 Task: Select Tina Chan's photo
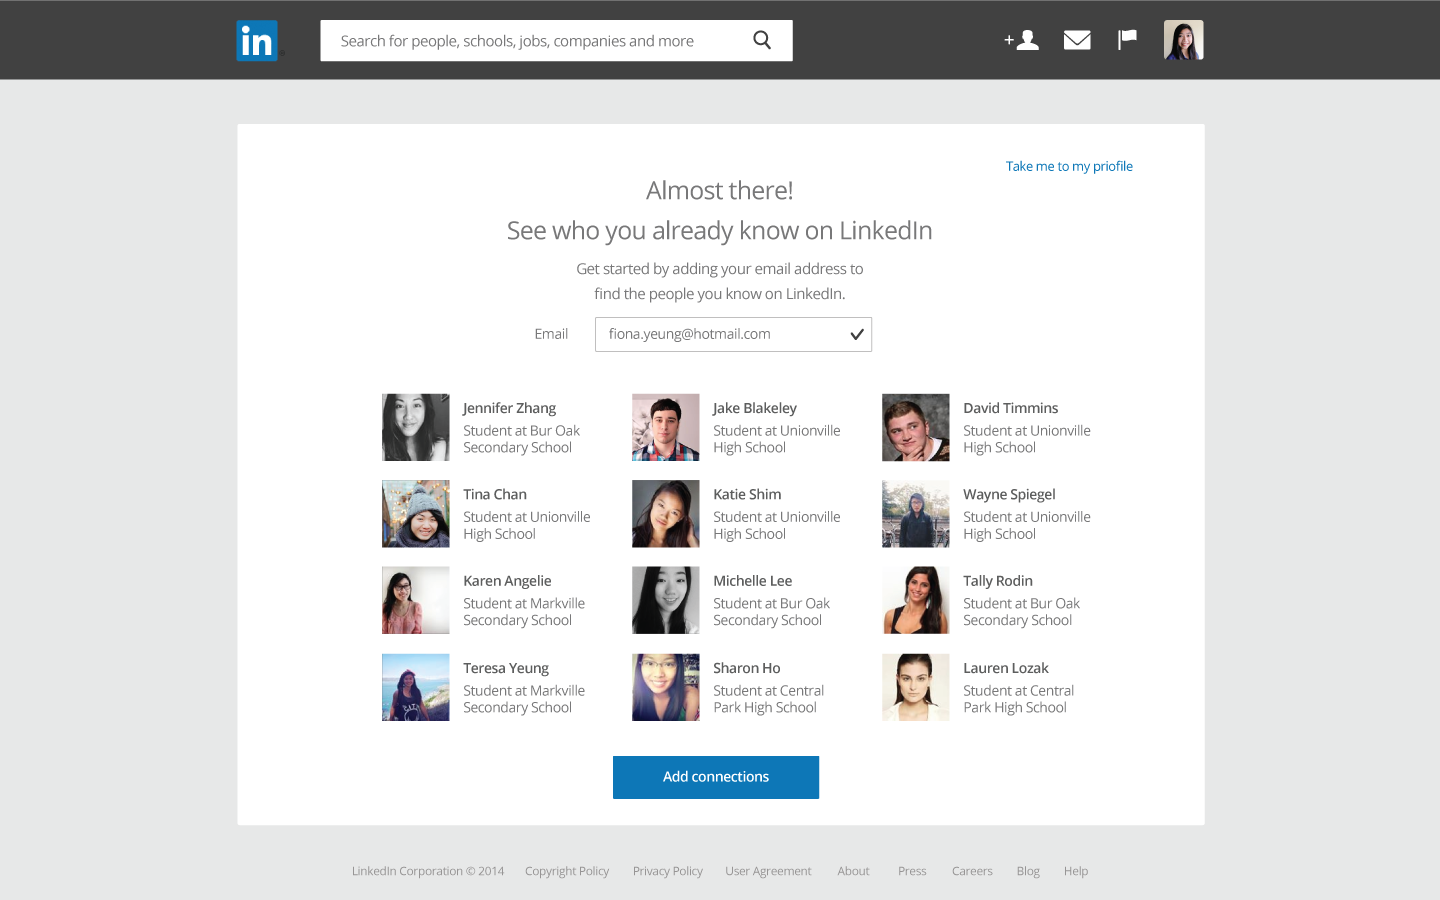pyautogui.click(x=416, y=514)
